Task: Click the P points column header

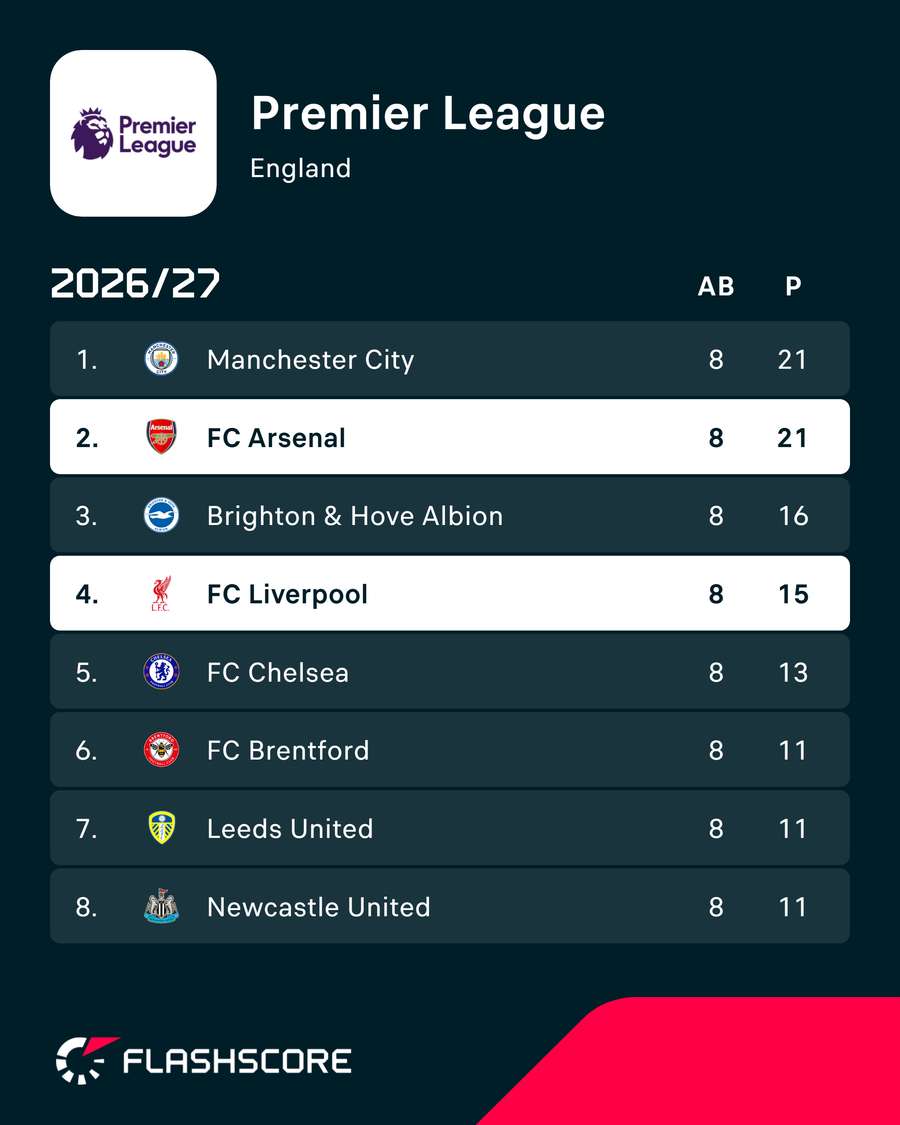Action: (x=793, y=286)
